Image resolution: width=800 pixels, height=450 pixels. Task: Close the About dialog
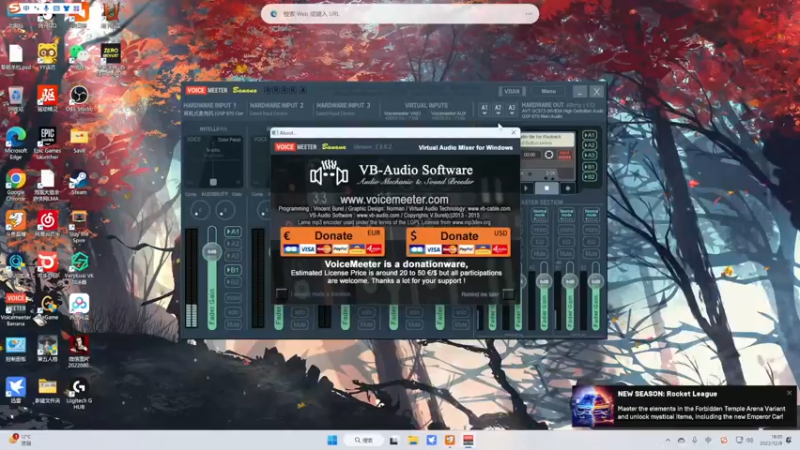coord(513,133)
